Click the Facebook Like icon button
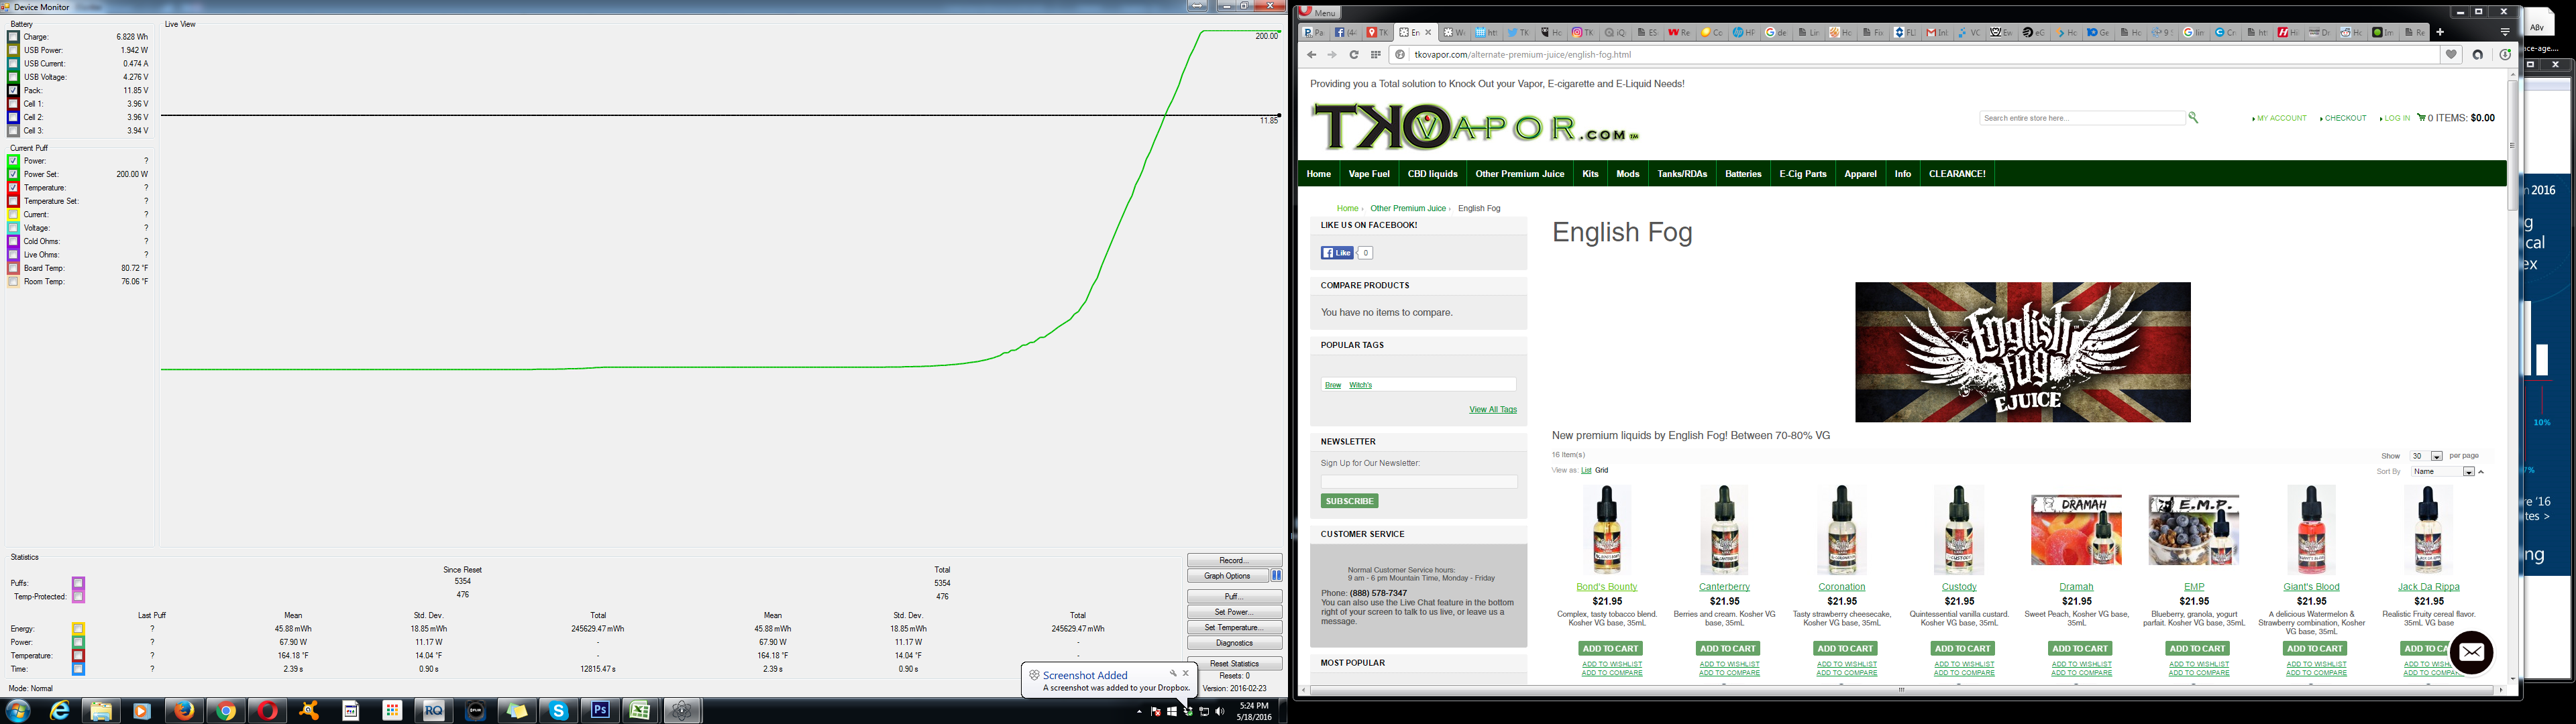This screenshot has height=724, width=2576. (1337, 253)
